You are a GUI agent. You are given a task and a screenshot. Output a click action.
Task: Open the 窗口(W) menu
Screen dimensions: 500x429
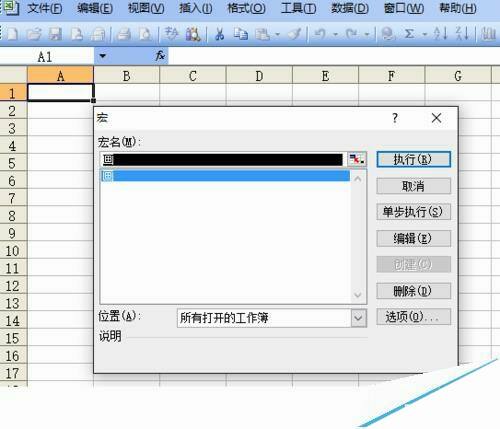click(404, 8)
